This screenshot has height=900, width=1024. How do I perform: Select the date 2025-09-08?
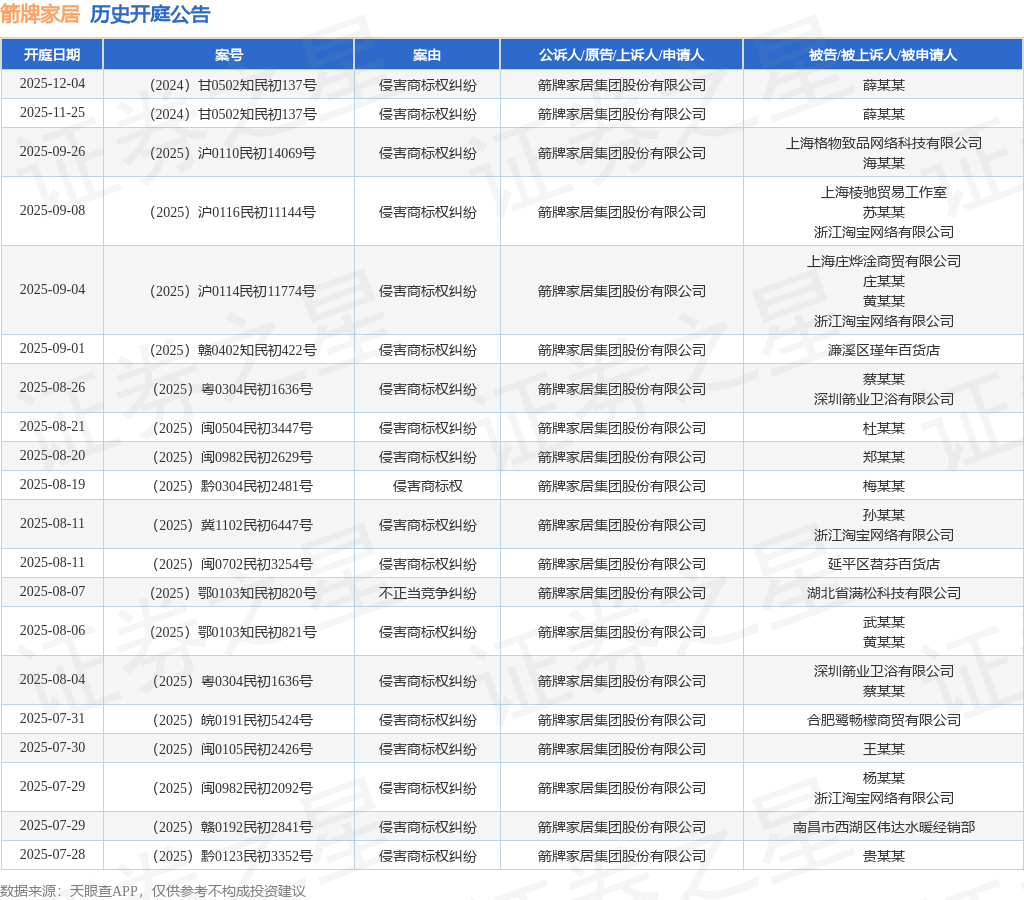point(52,210)
